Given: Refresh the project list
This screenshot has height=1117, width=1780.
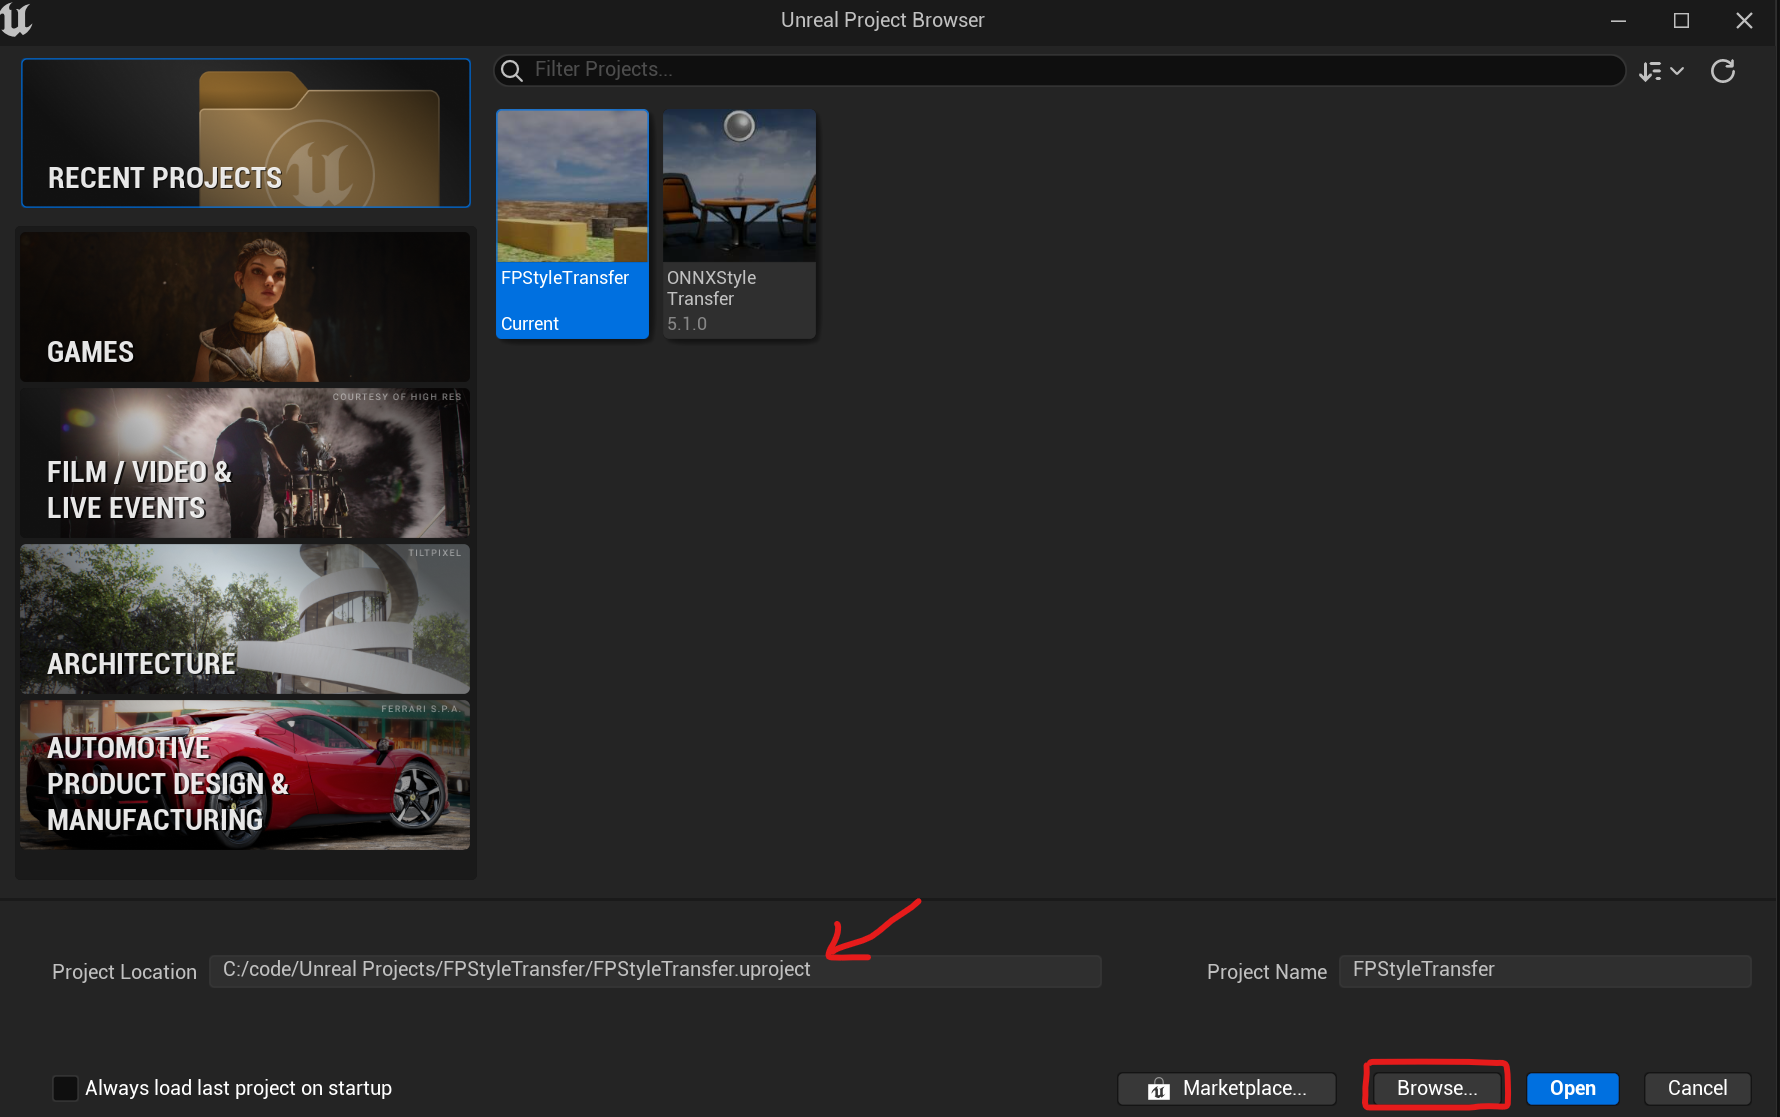Looking at the screenshot, I should click(1723, 71).
